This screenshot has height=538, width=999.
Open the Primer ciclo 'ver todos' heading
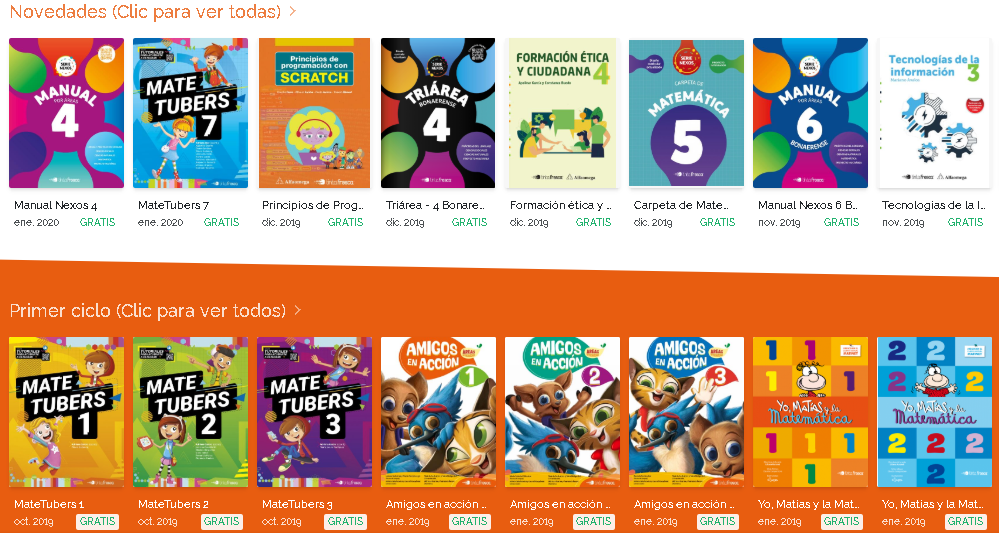[148, 310]
